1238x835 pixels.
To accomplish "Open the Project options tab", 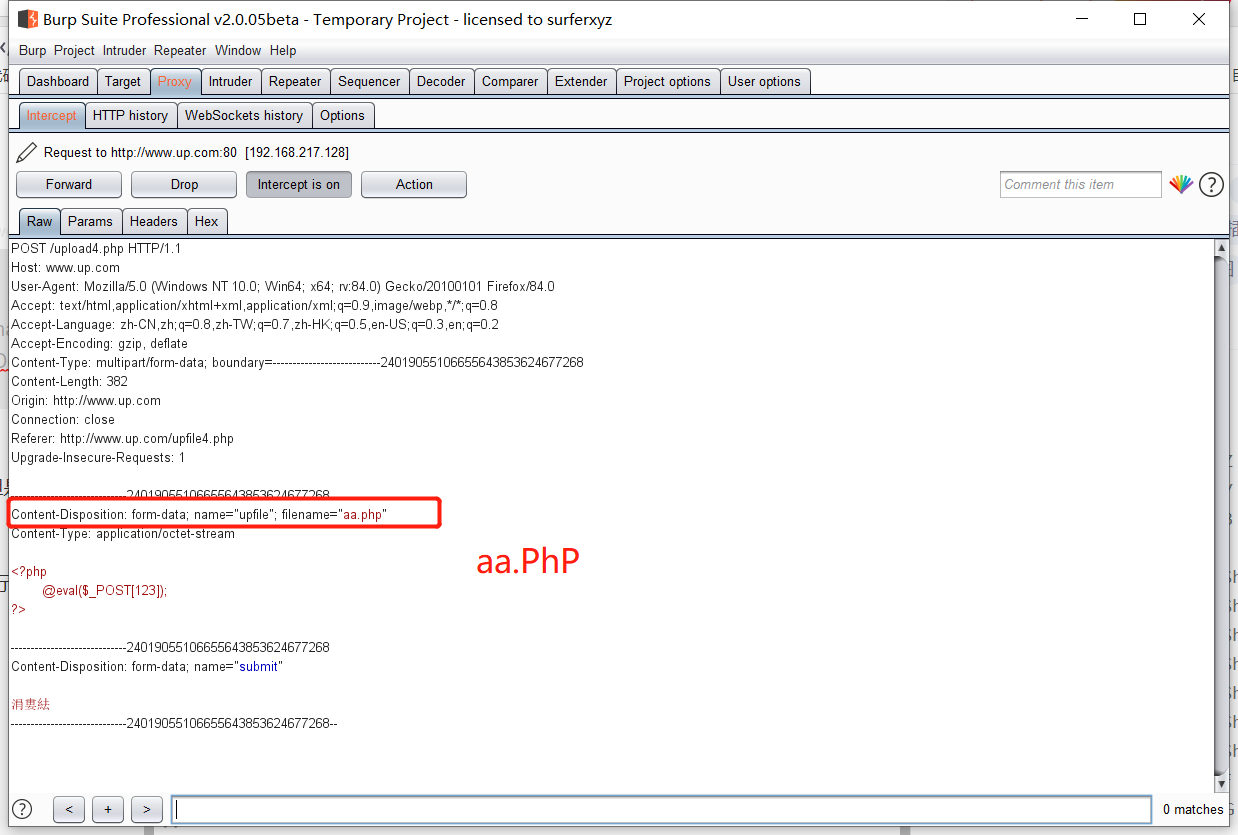I will (x=667, y=82).
